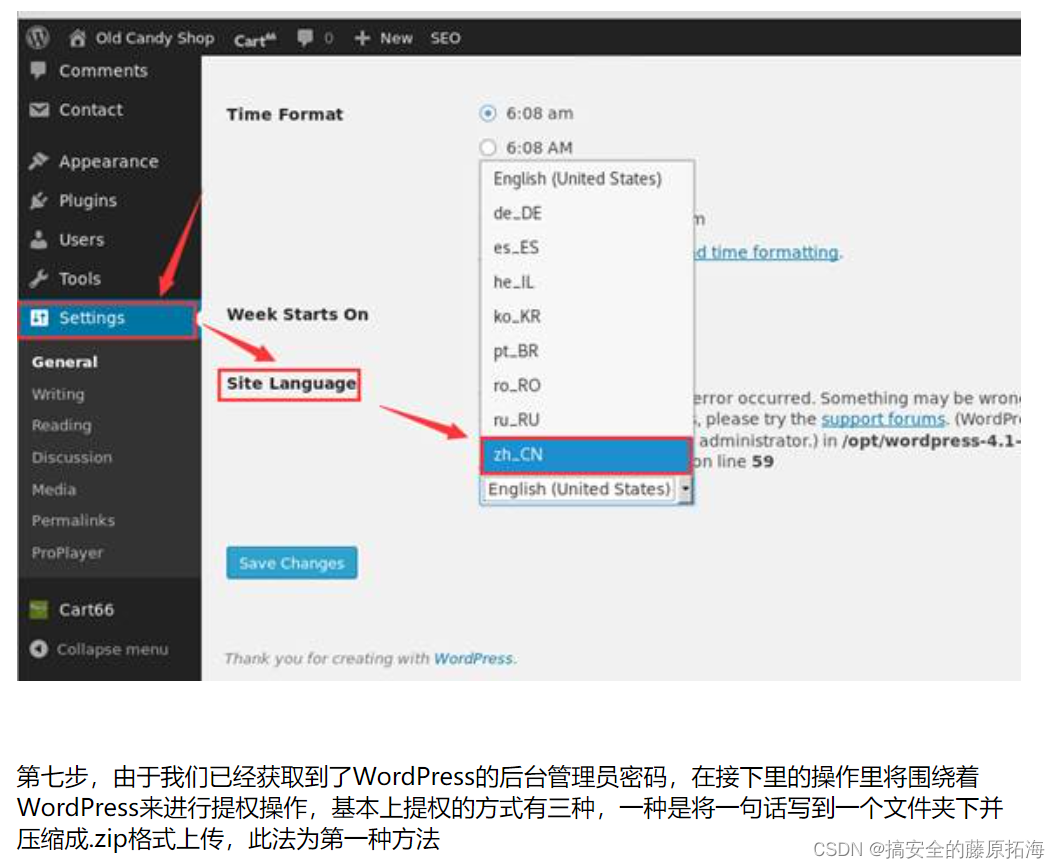Open the Settings menu
The image size is (1060, 868).
click(92, 318)
